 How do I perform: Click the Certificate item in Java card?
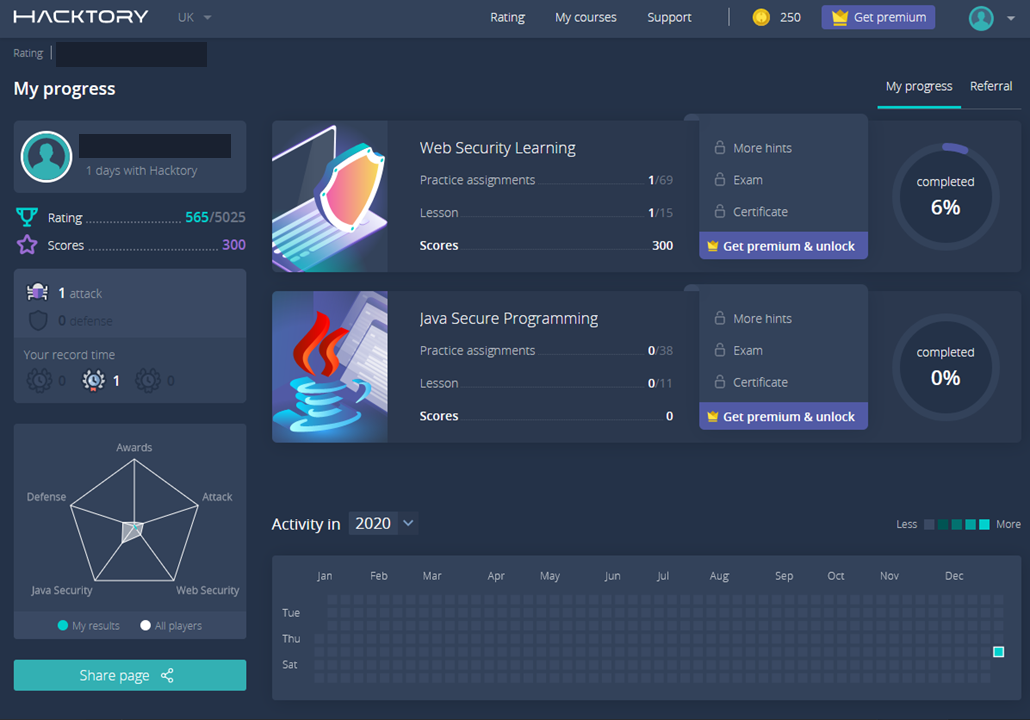tap(760, 382)
